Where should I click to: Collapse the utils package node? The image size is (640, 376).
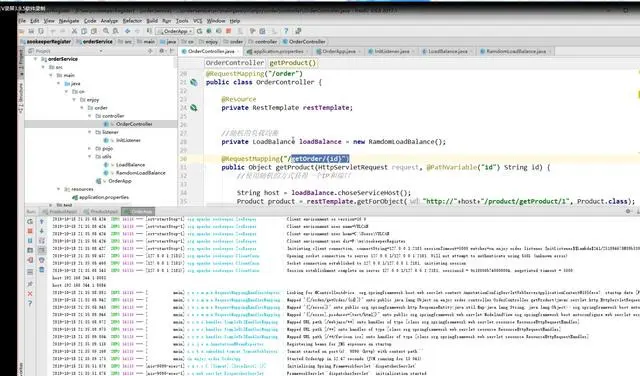(x=90, y=157)
